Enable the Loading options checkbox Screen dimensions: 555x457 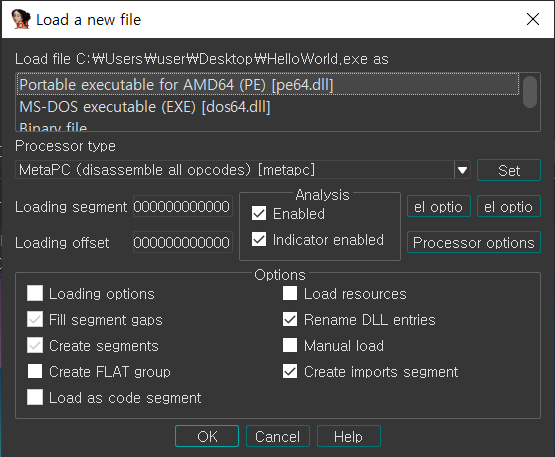(x=35, y=293)
